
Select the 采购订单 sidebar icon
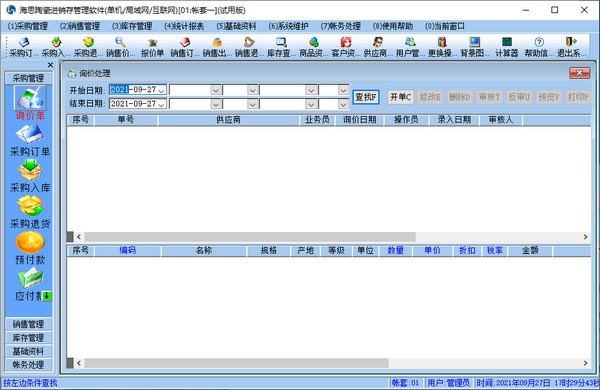[30, 134]
